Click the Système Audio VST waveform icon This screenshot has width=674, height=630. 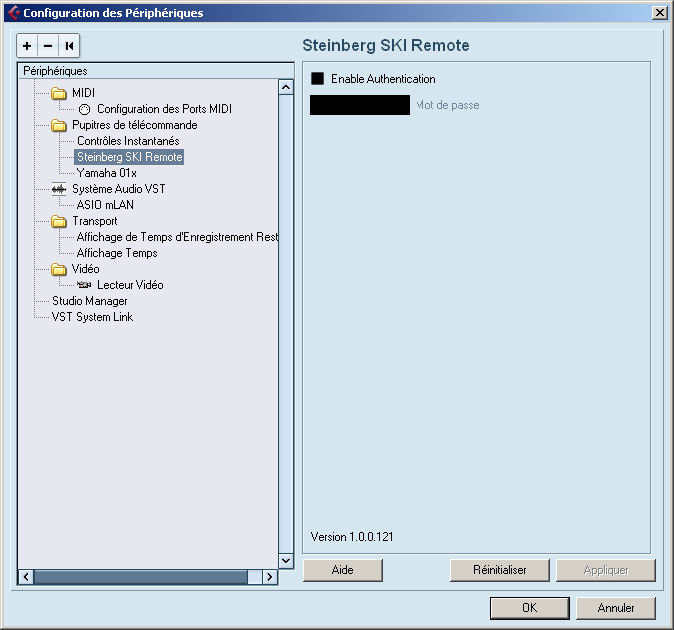(58, 189)
